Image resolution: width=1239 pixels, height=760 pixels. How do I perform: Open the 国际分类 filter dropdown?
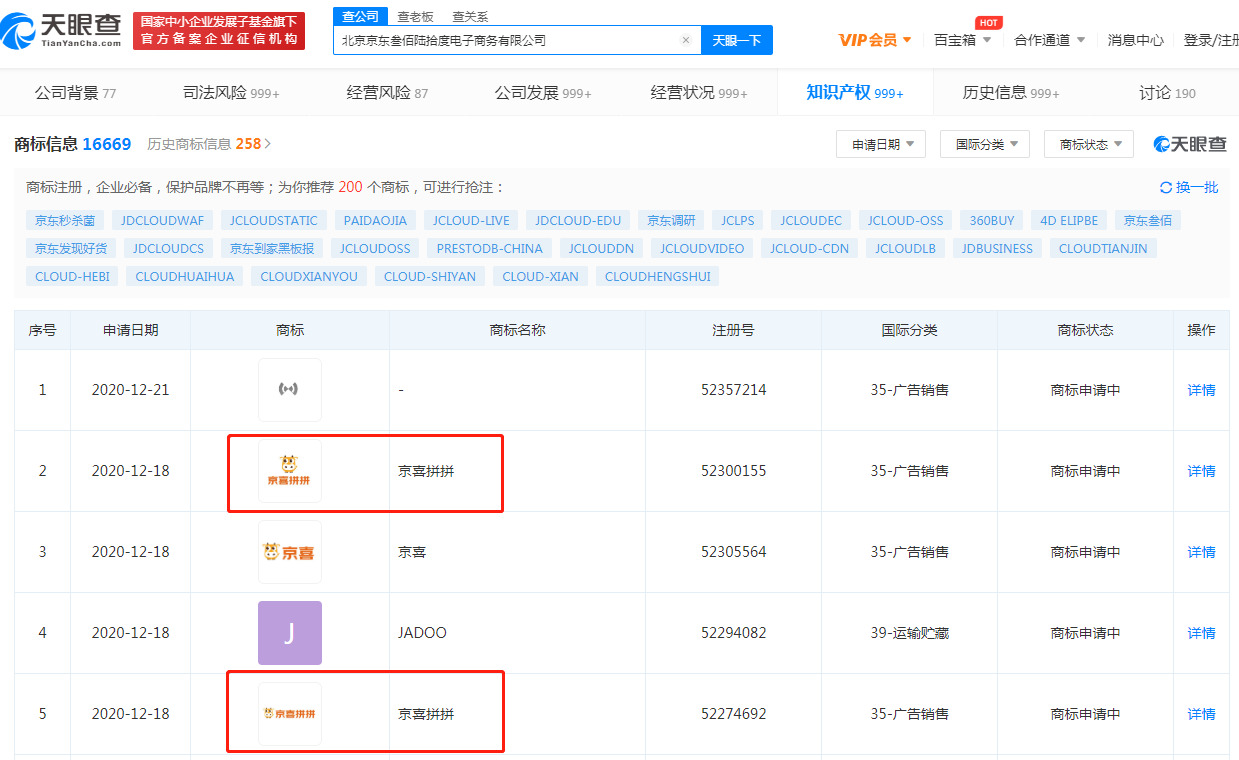(x=985, y=144)
